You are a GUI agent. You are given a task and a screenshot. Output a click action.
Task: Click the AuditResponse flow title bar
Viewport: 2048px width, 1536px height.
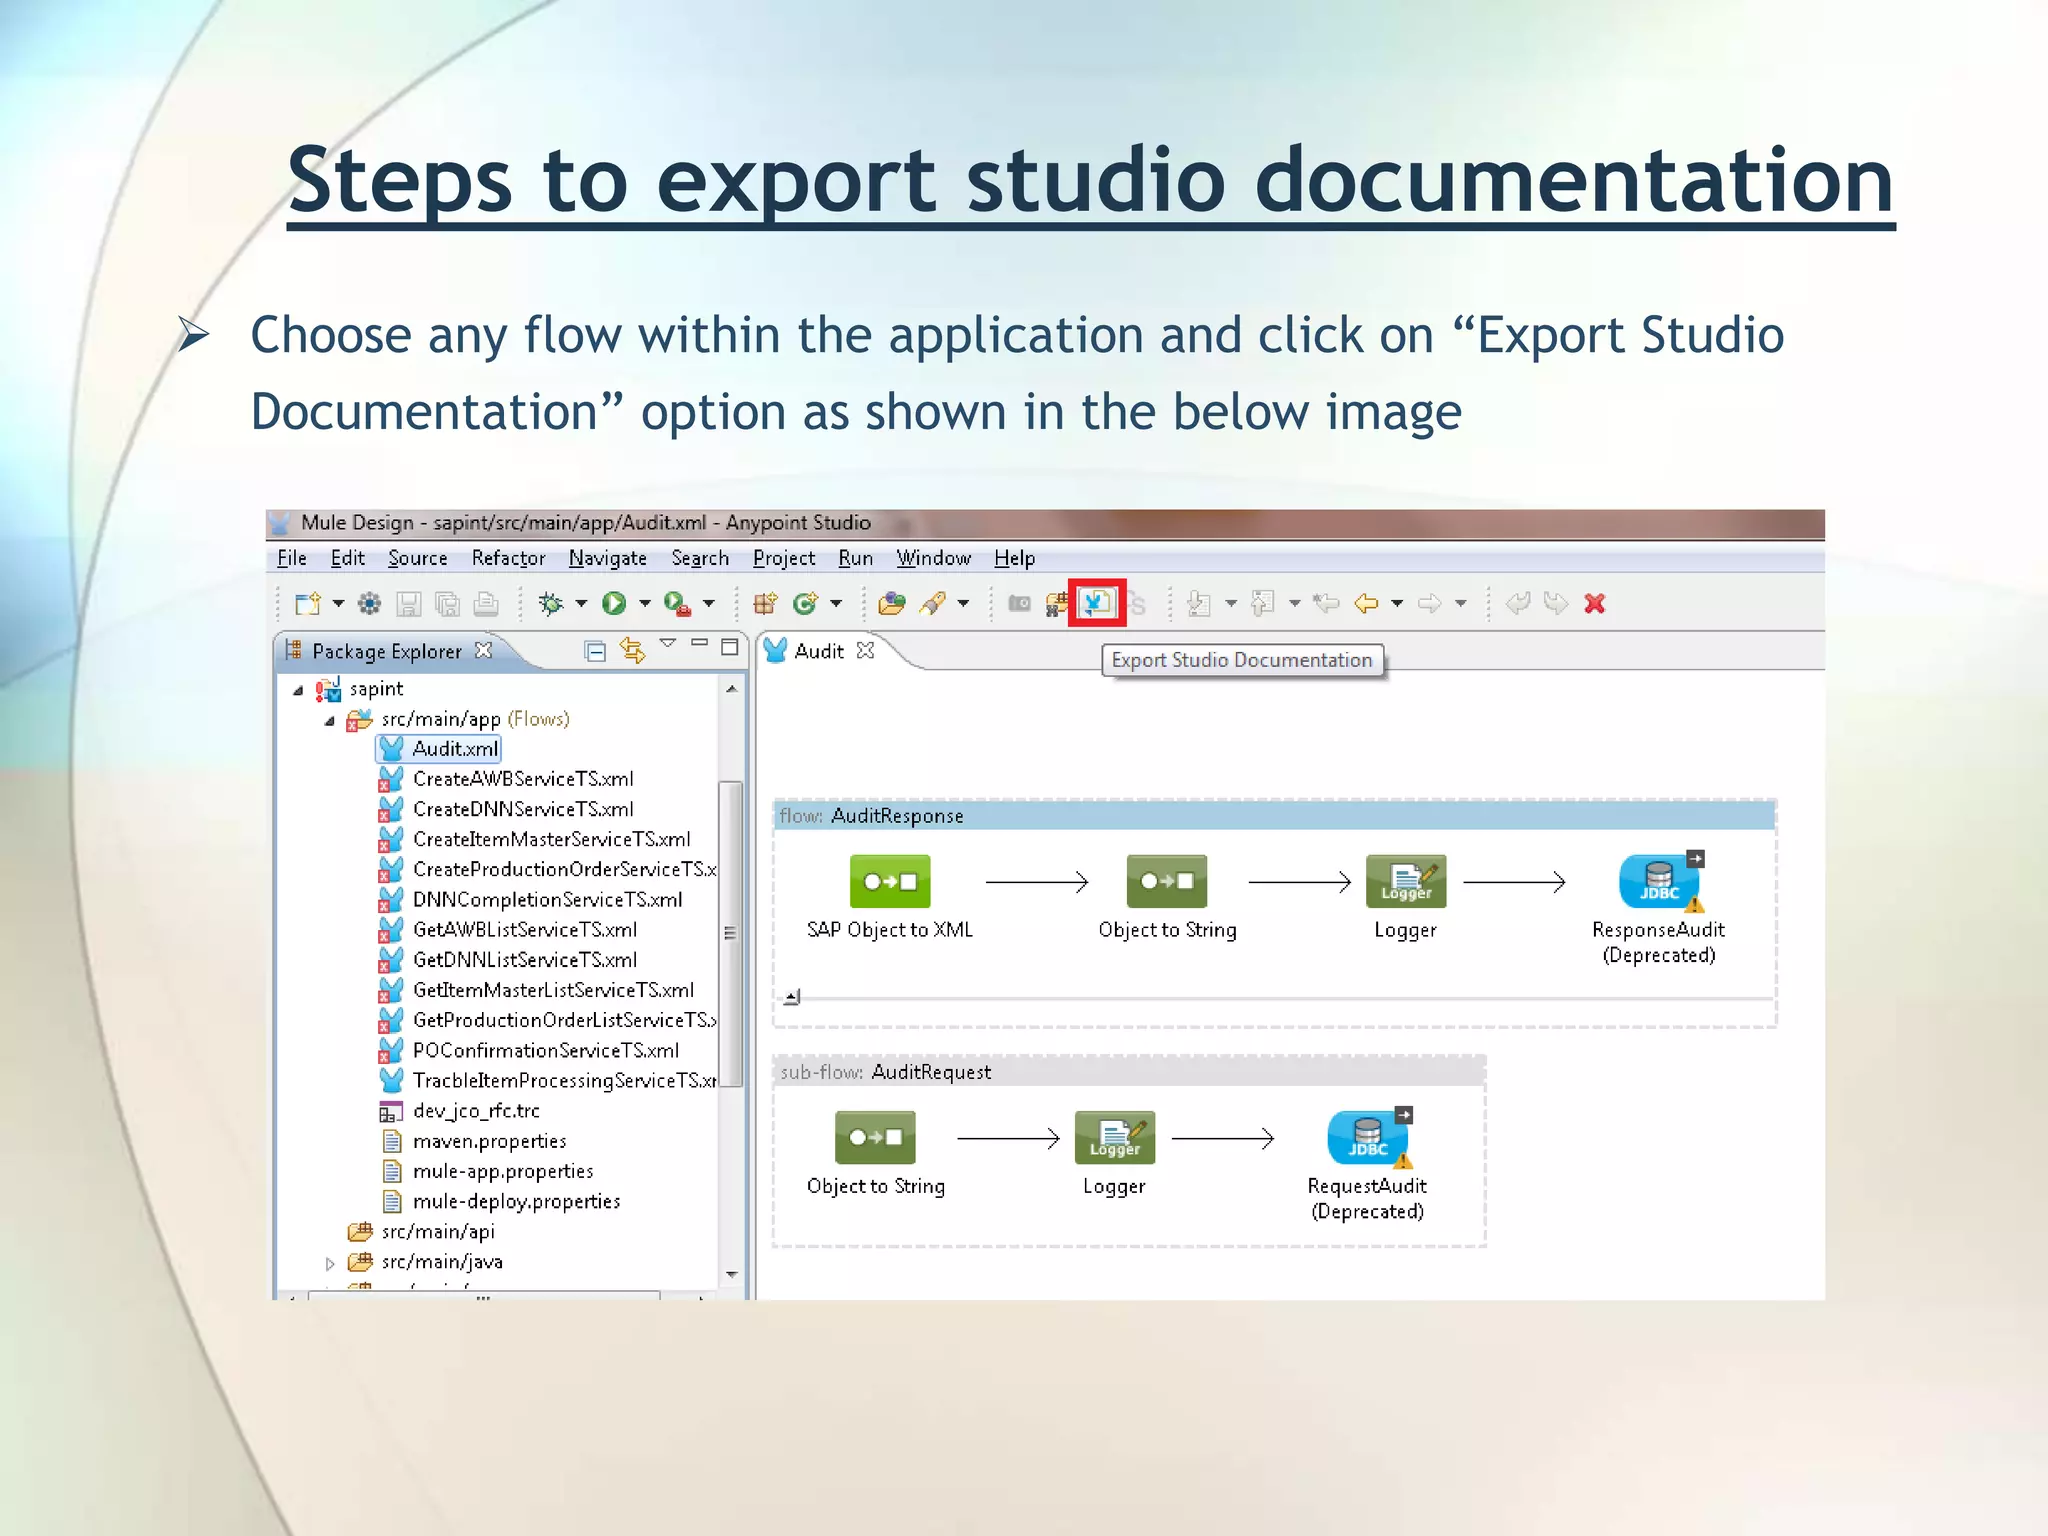pos(1274,816)
